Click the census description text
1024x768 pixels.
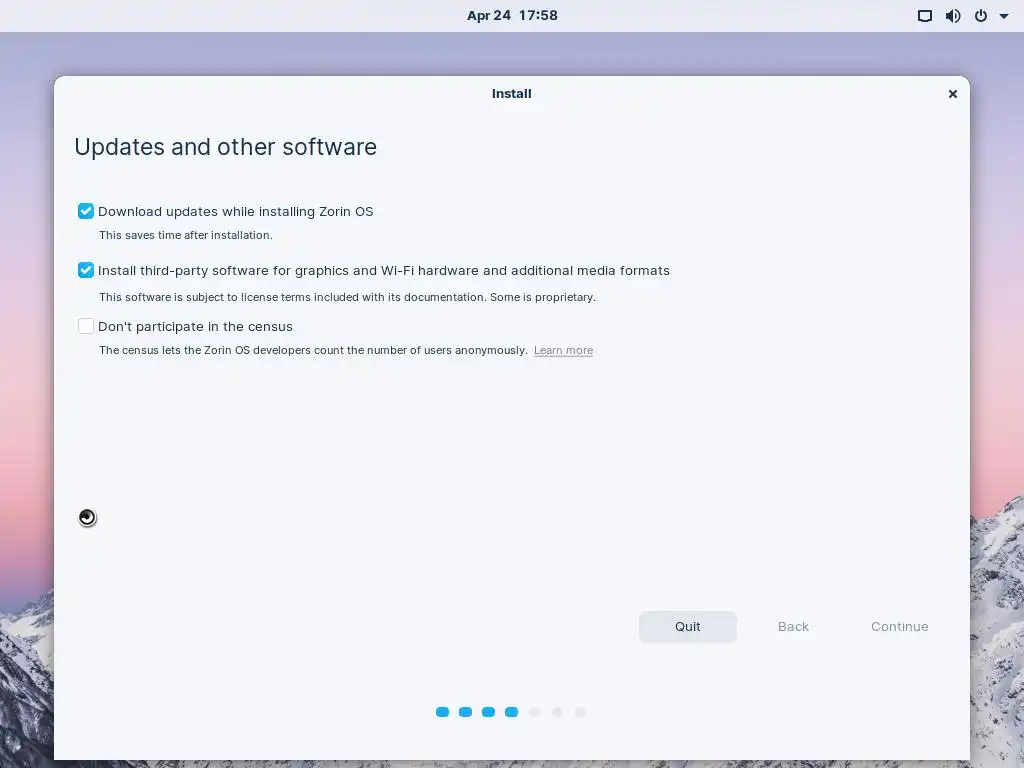pos(313,350)
